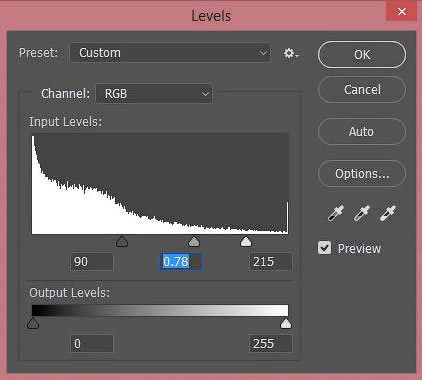Viewport: 422px width, 380px height.
Task: Select the gray point eyedropper
Action: [x=362, y=213]
